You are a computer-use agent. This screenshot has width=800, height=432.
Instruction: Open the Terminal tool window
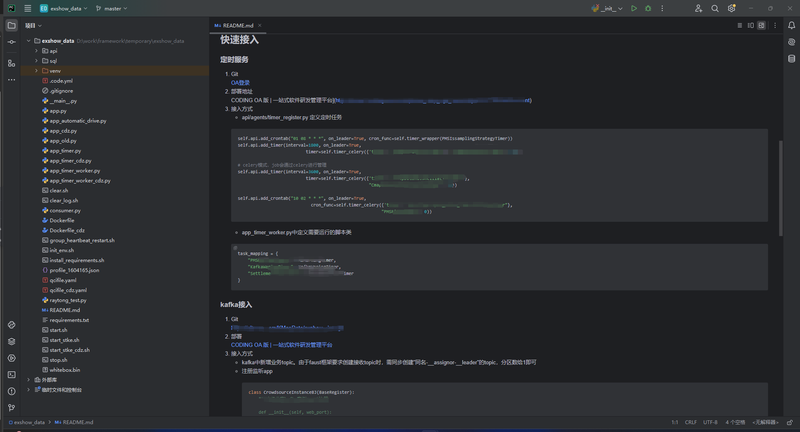[11, 374]
